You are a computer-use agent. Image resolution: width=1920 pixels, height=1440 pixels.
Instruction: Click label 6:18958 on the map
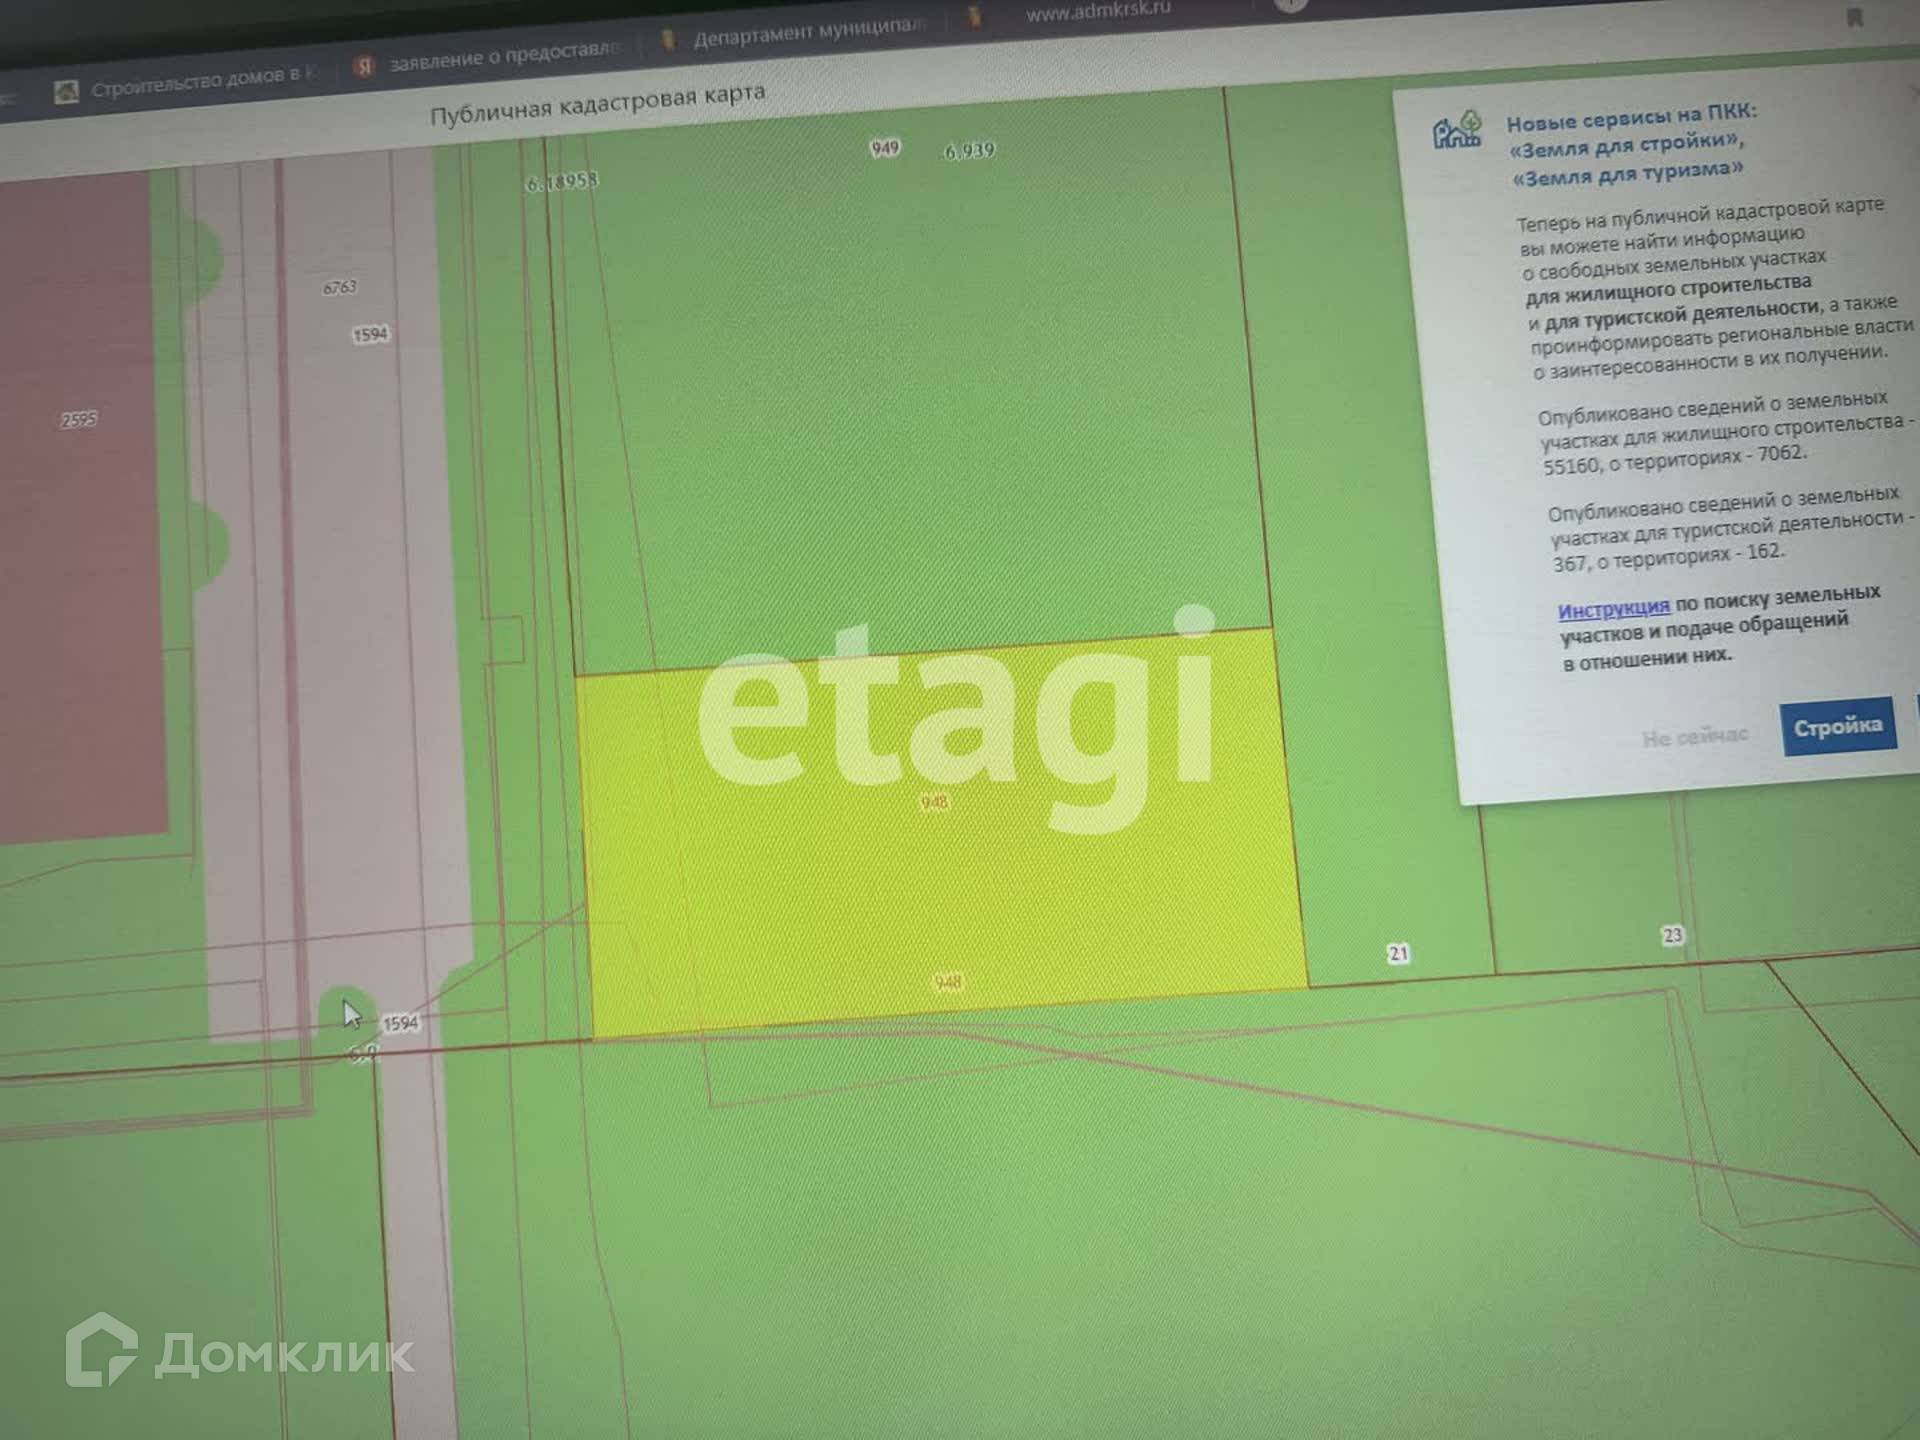click(x=562, y=182)
